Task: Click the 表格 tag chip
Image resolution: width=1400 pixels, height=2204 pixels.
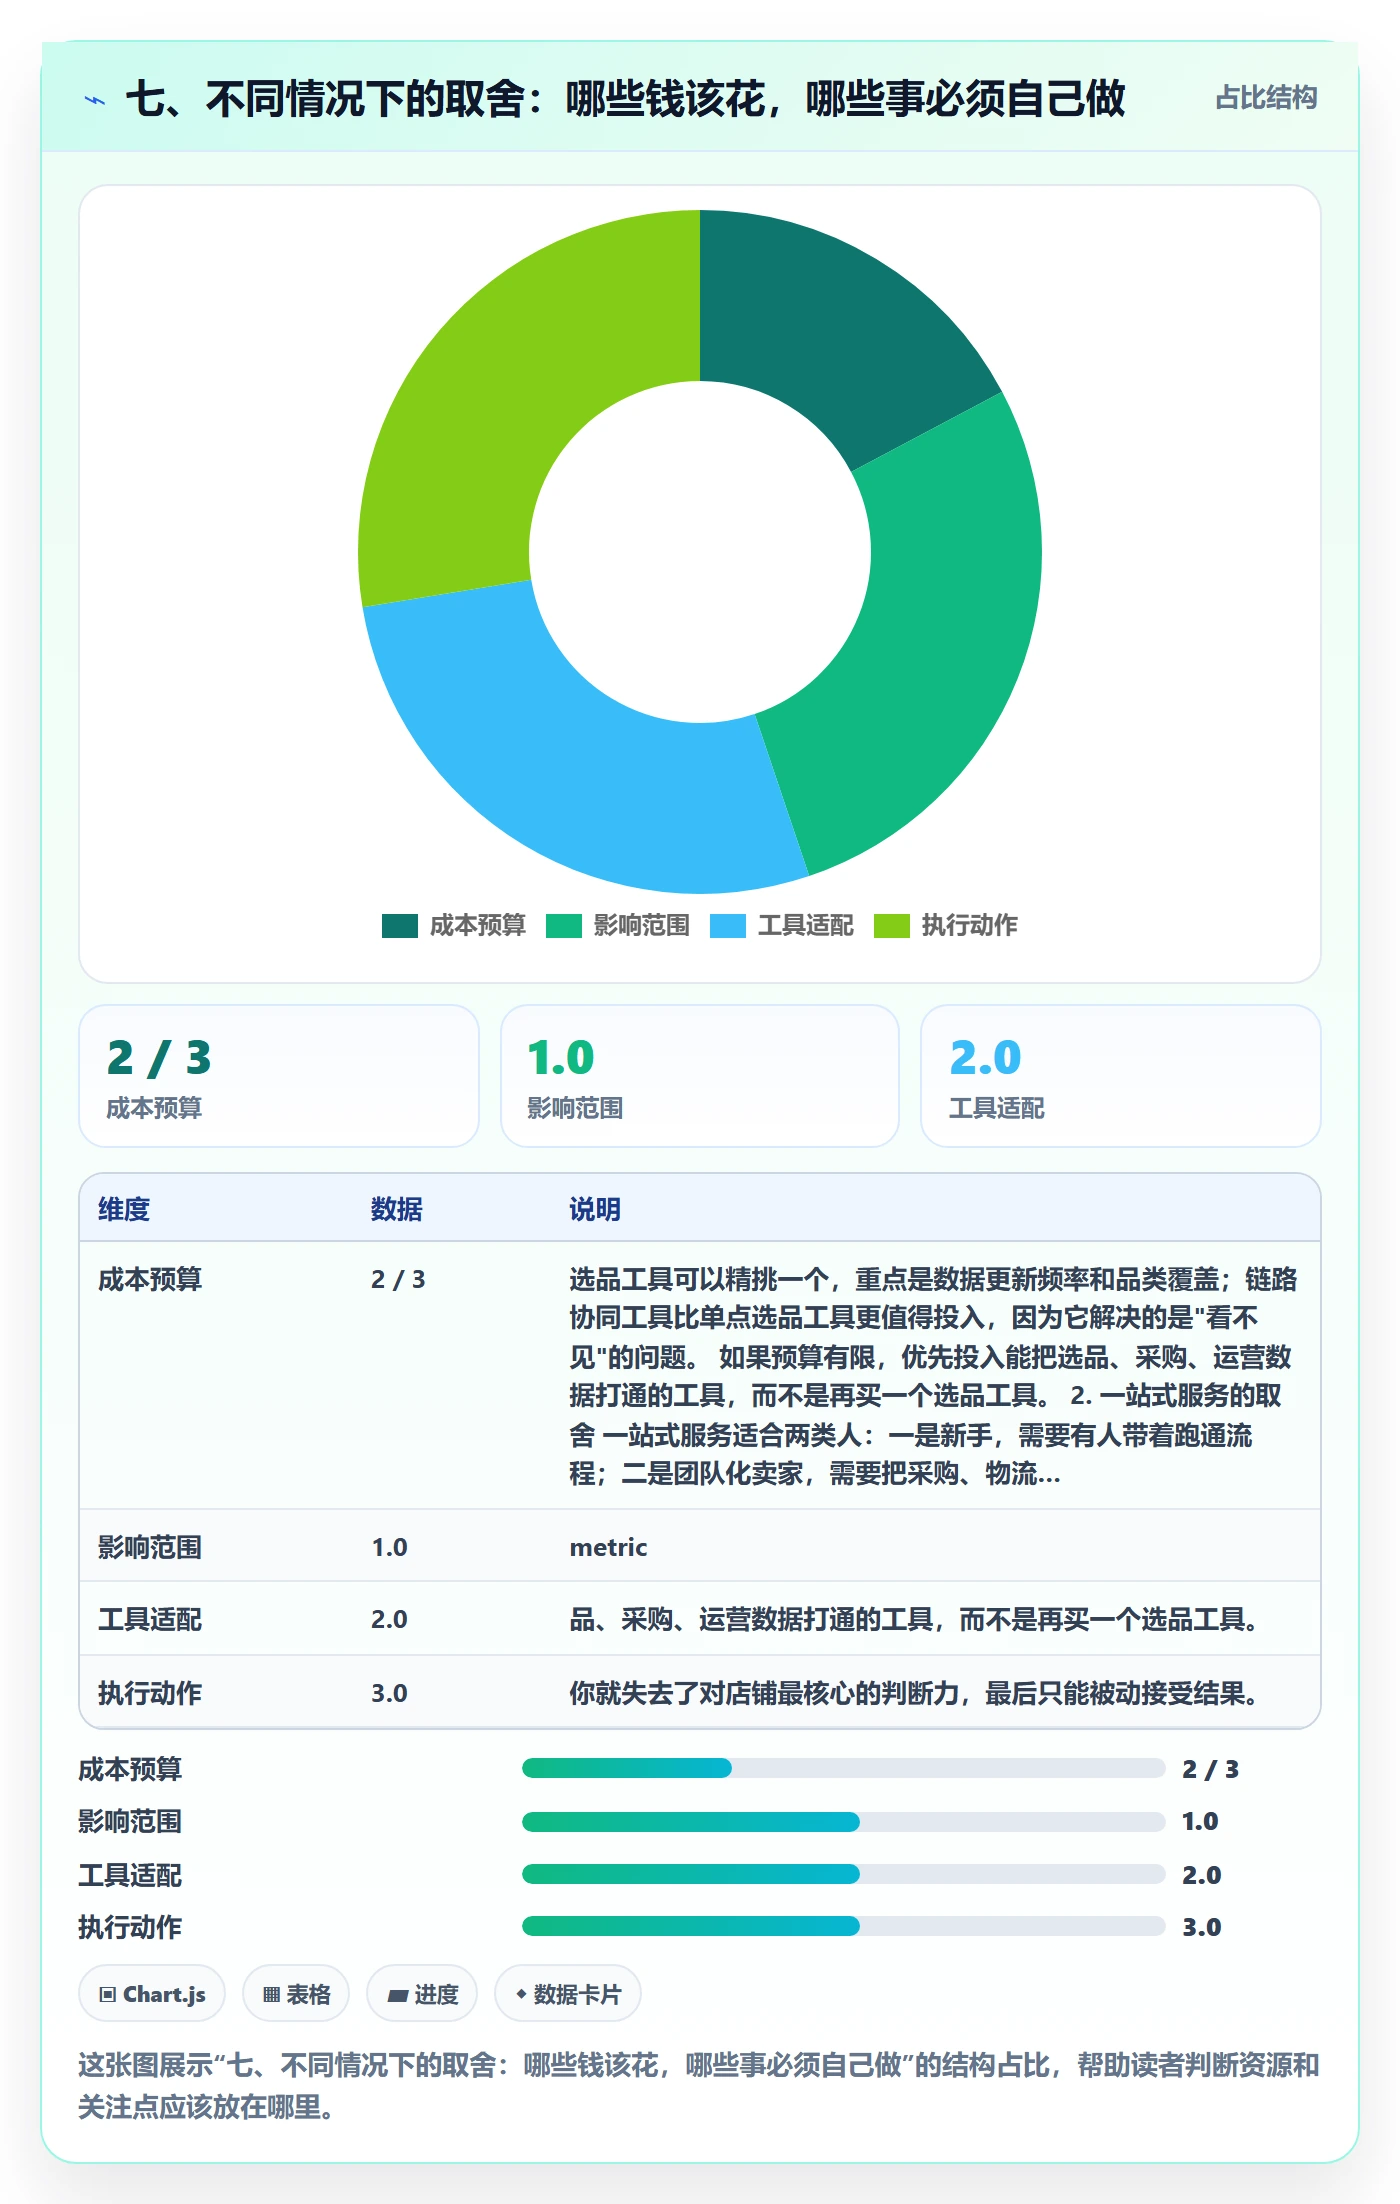Action: click(296, 1994)
